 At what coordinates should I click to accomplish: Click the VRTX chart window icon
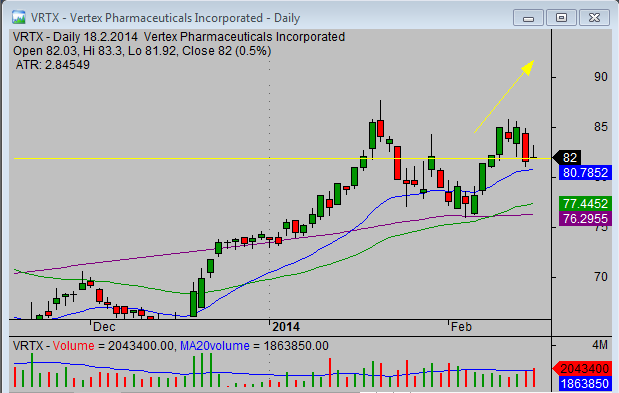pos(18,18)
